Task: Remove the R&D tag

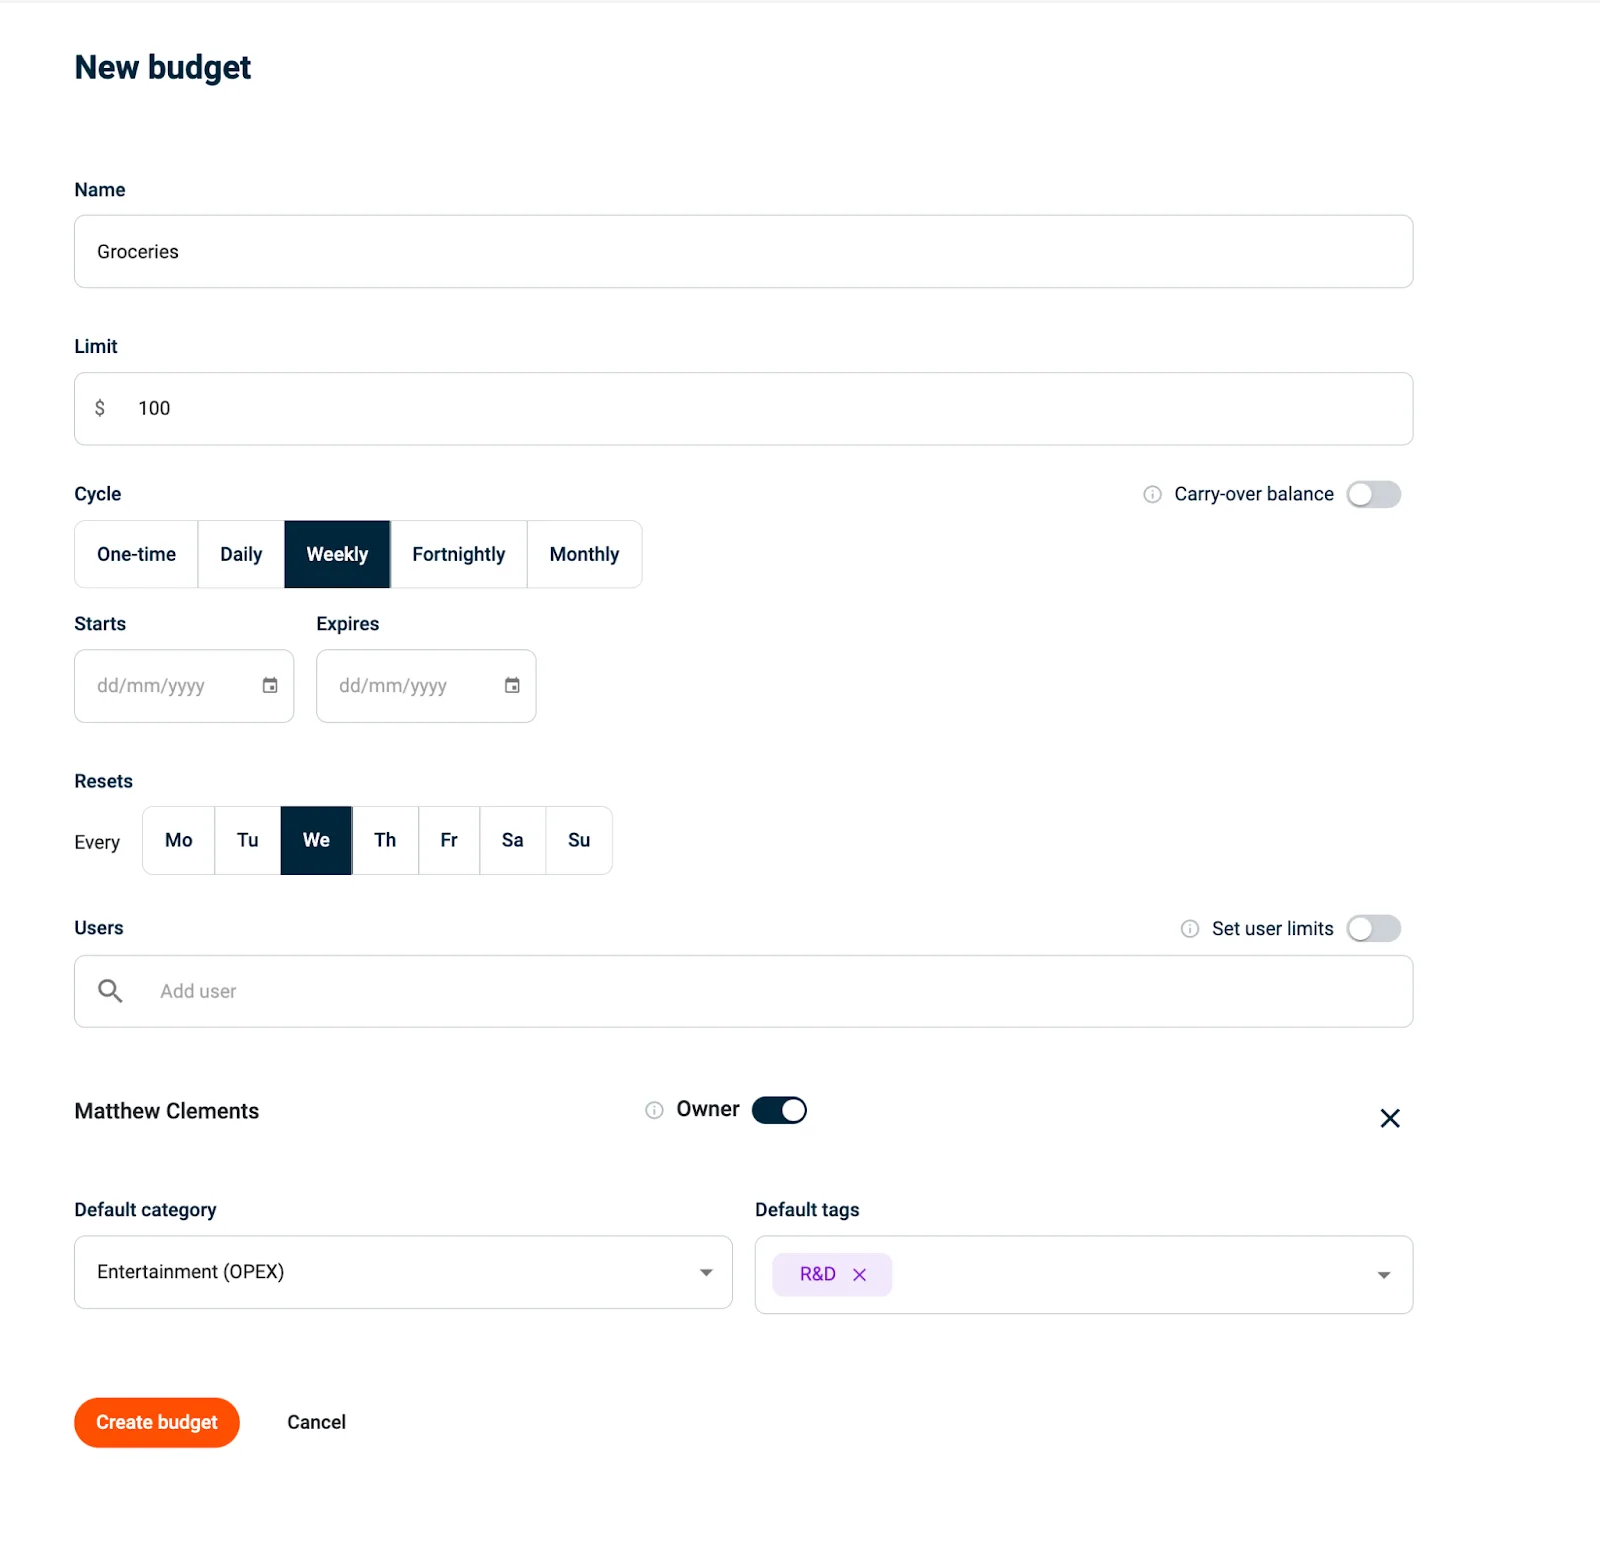Action: 859,1274
